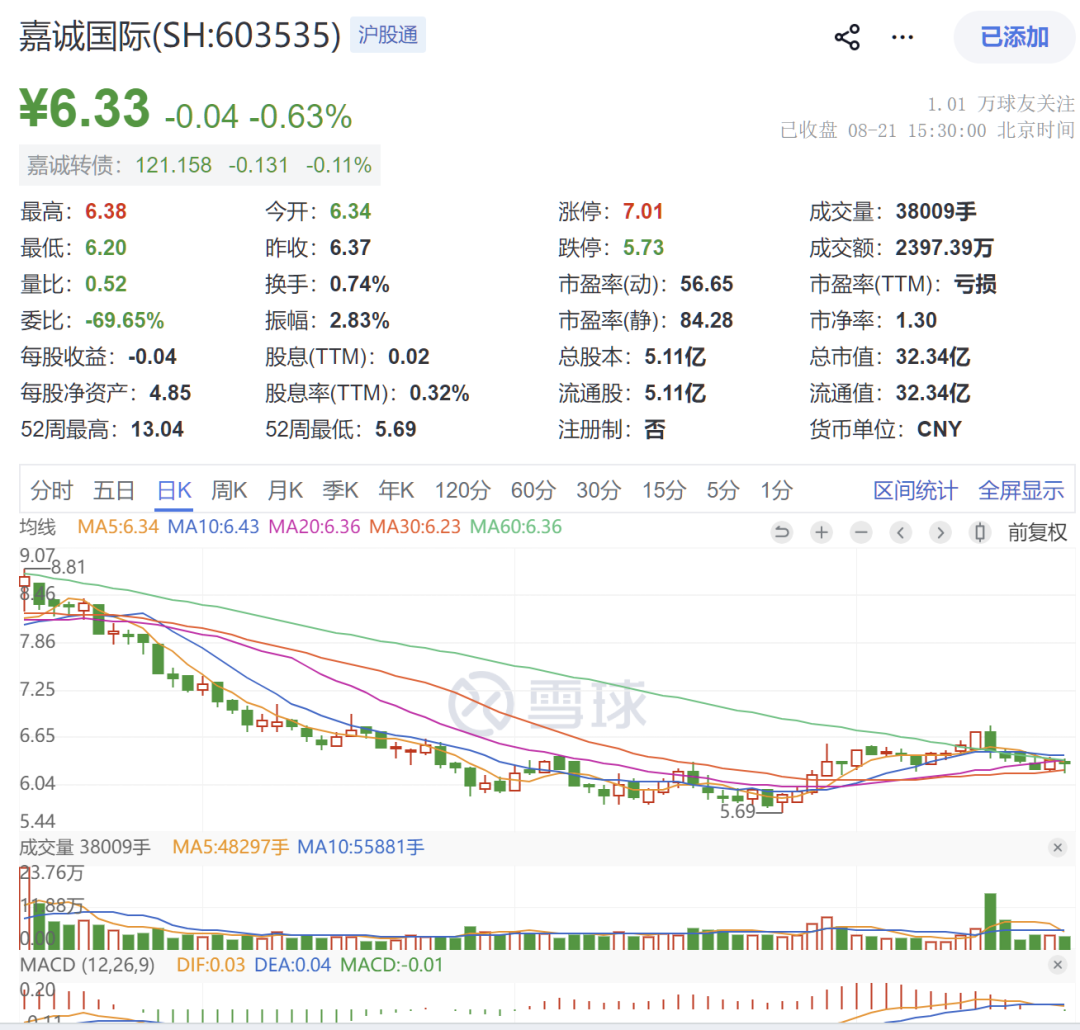Screen dimensions: 1080x1030
Task: Zoom out chart with minus icon
Action: (x=861, y=532)
